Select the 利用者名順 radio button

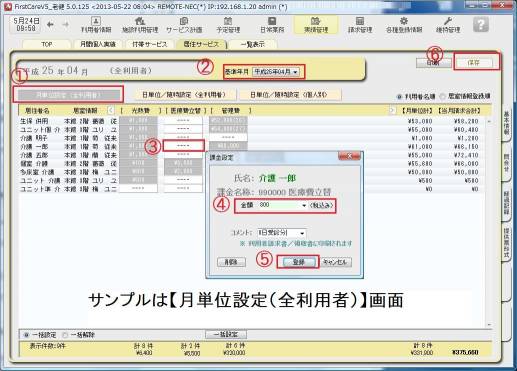[399, 97]
